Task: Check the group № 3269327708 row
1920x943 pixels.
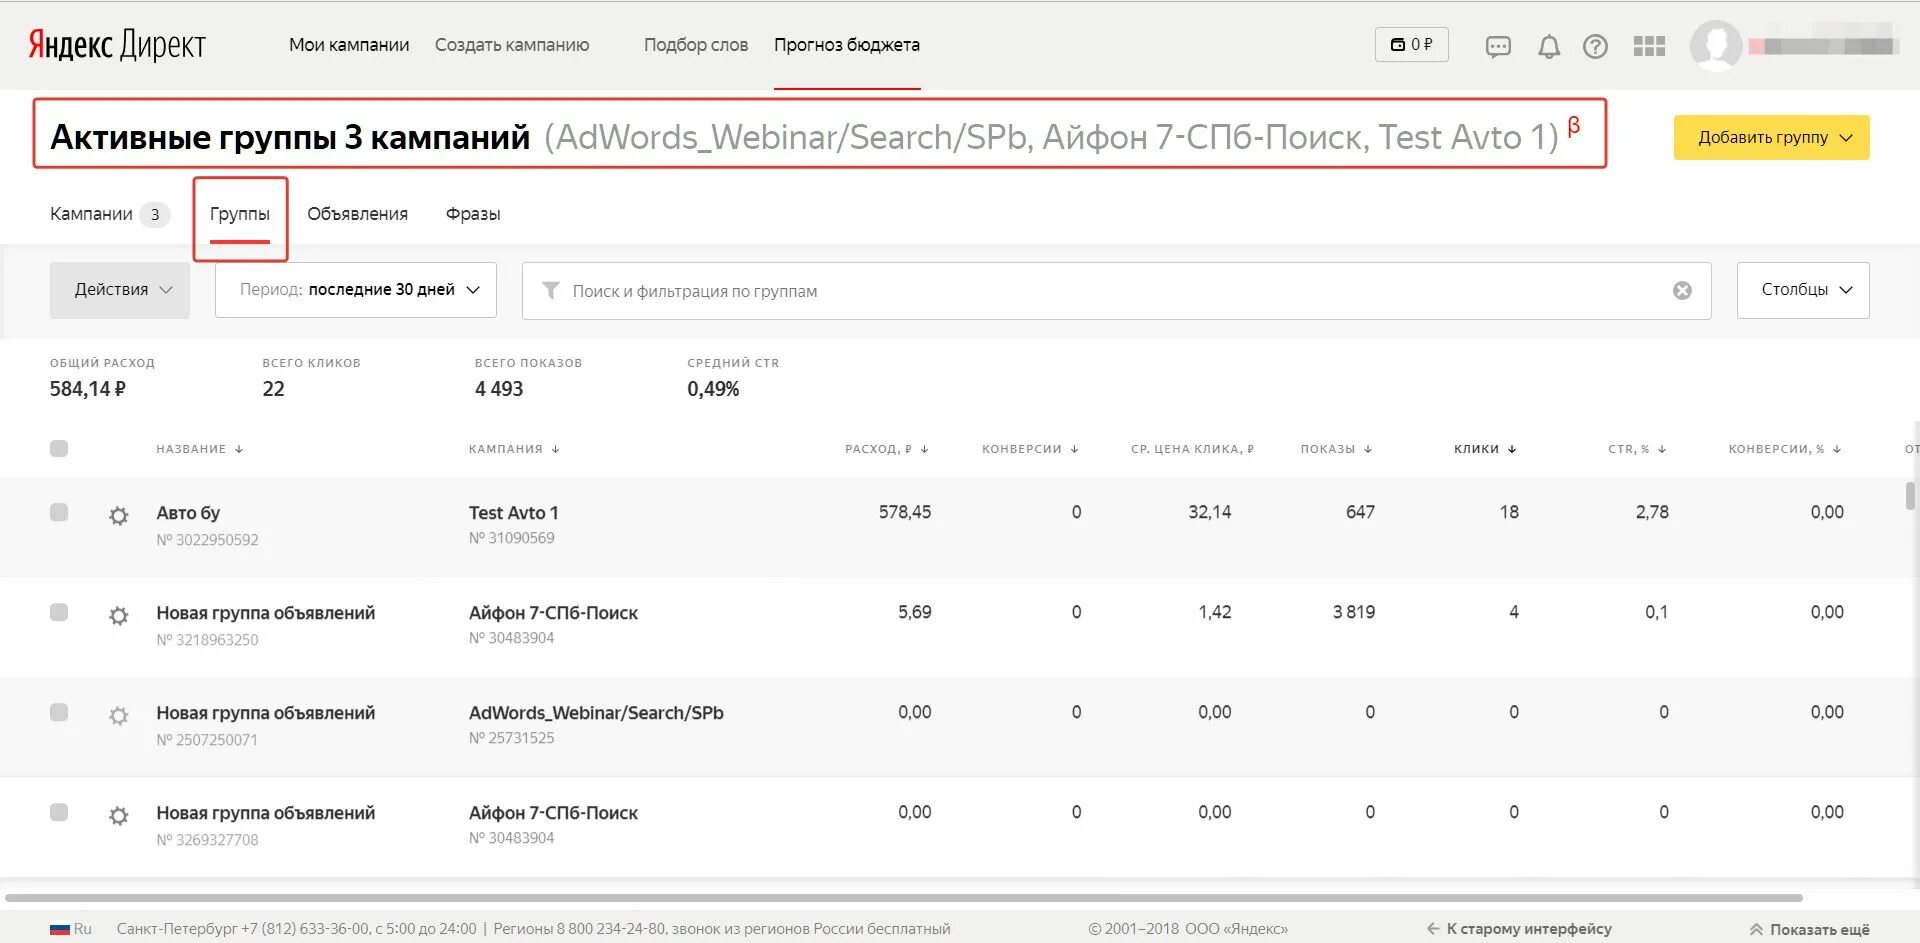Action: click(x=59, y=813)
